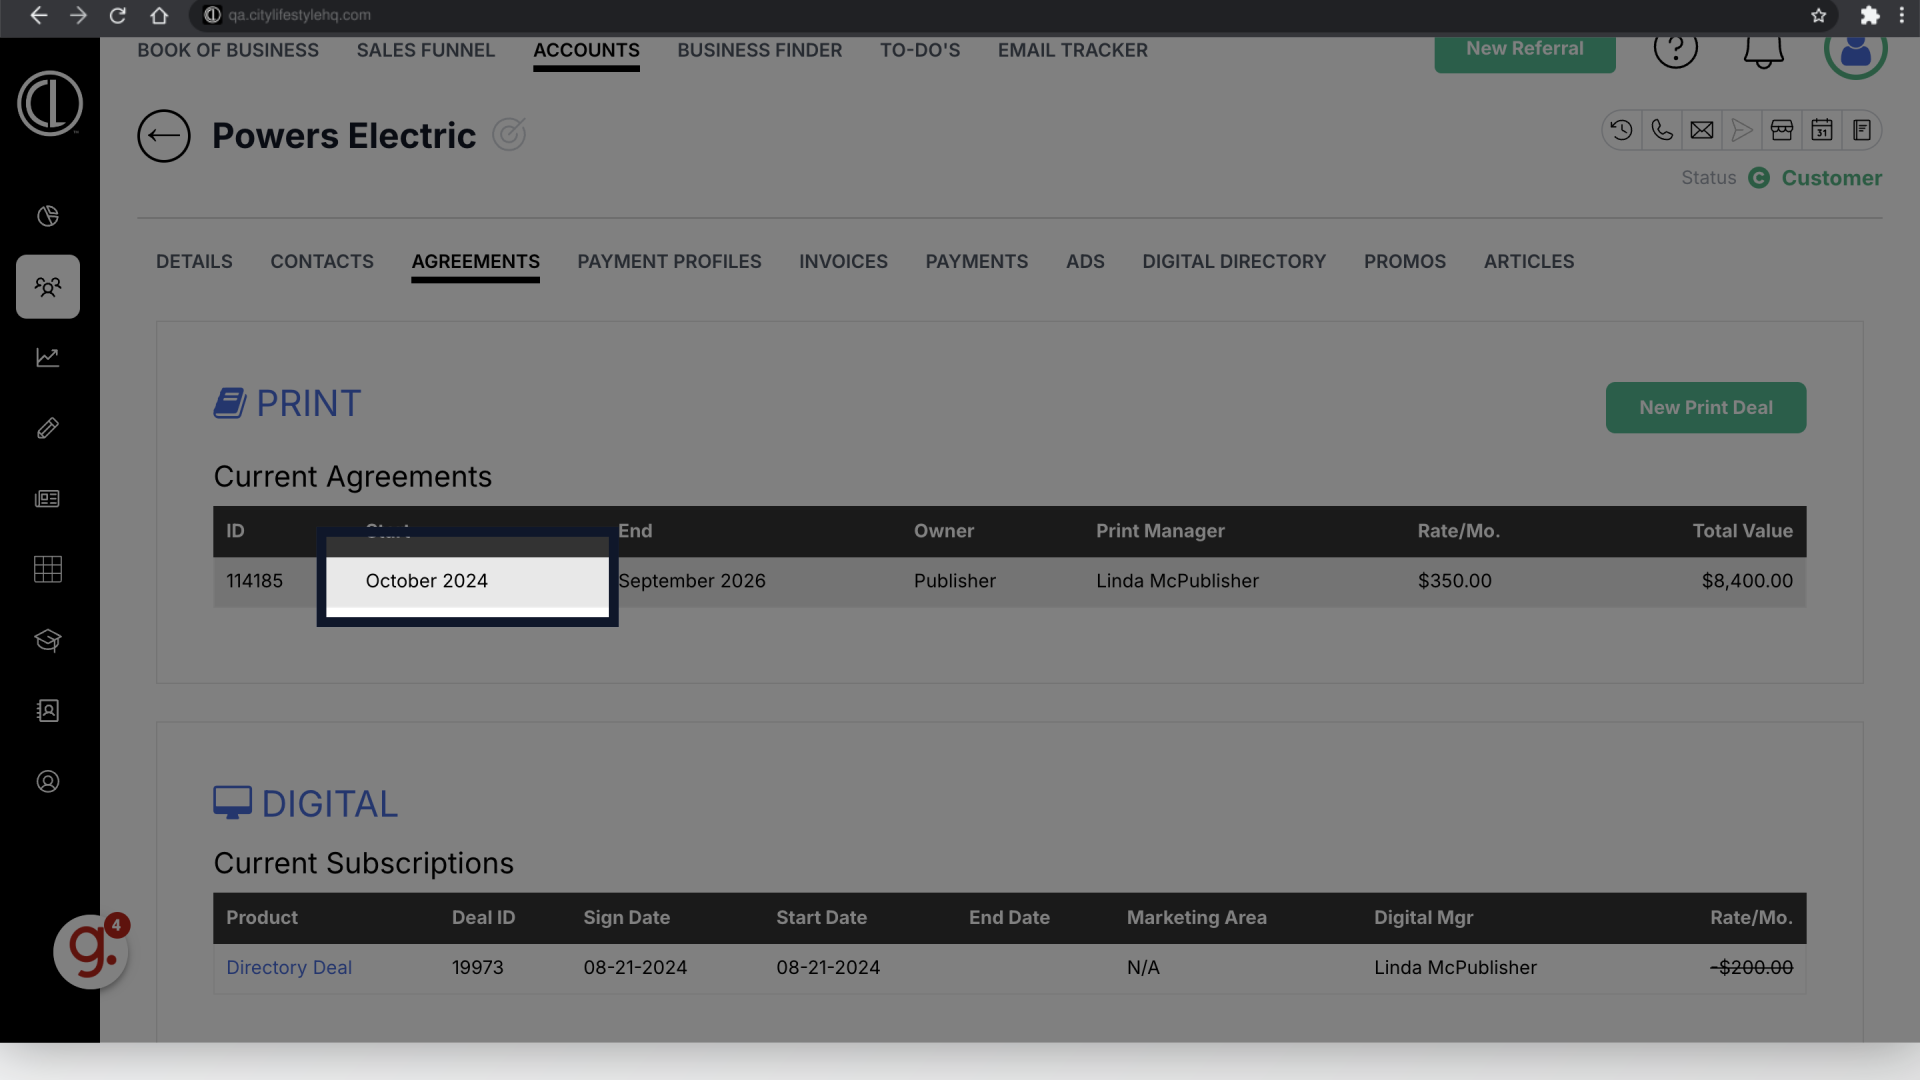Switch to the Contacts tab
1920x1080 pixels.
pyautogui.click(x=322, y=262)
